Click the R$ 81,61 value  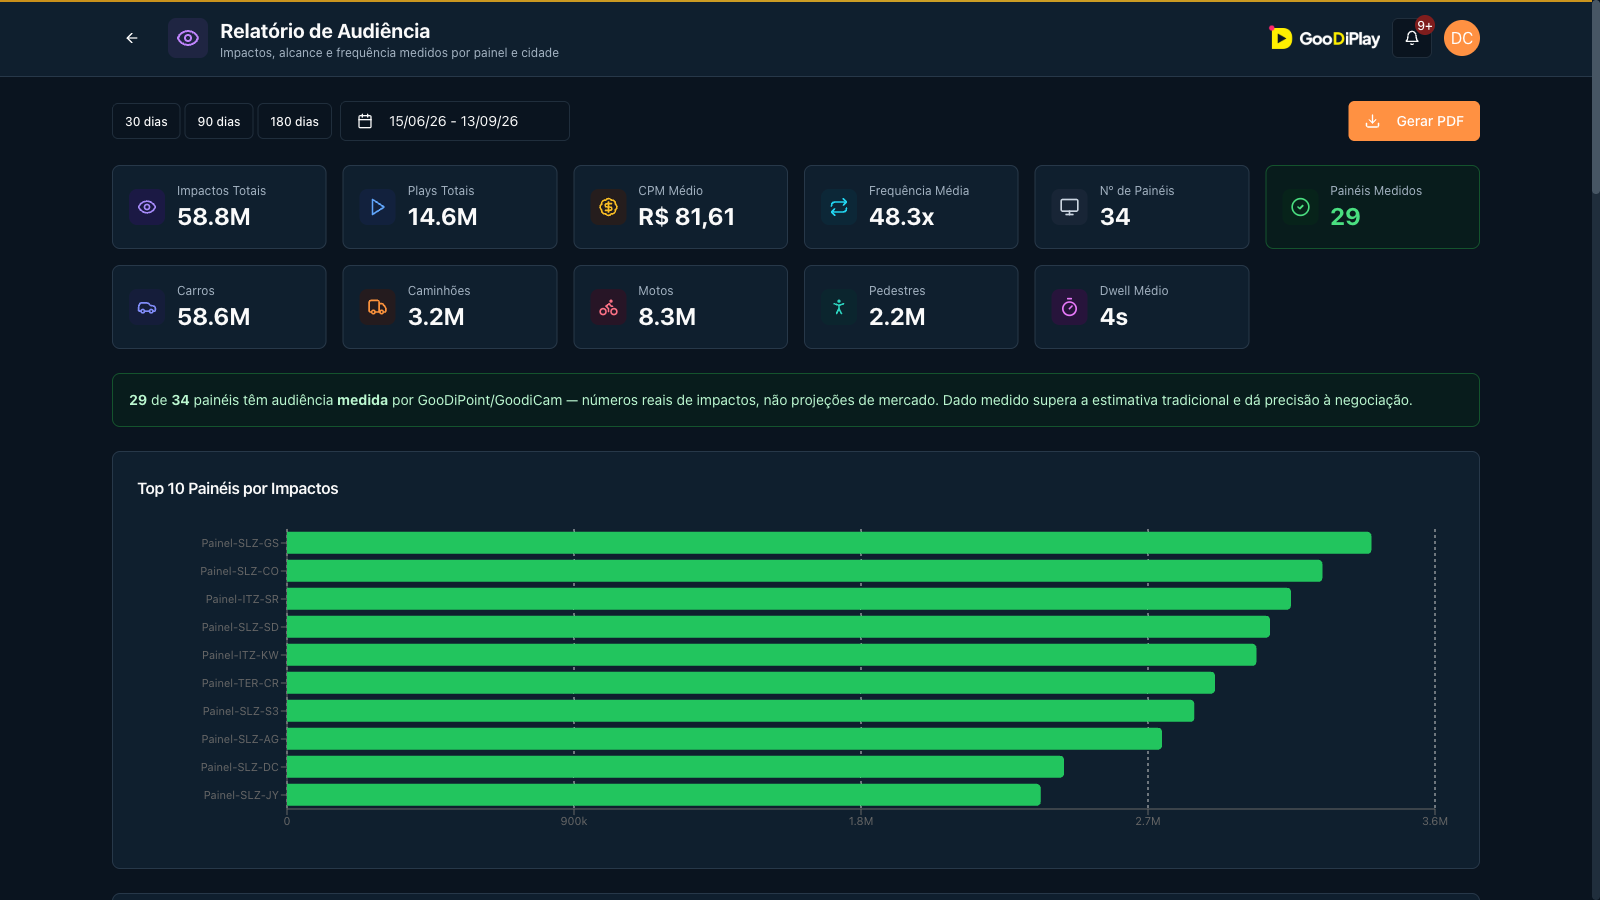click(x=687, y=217)
